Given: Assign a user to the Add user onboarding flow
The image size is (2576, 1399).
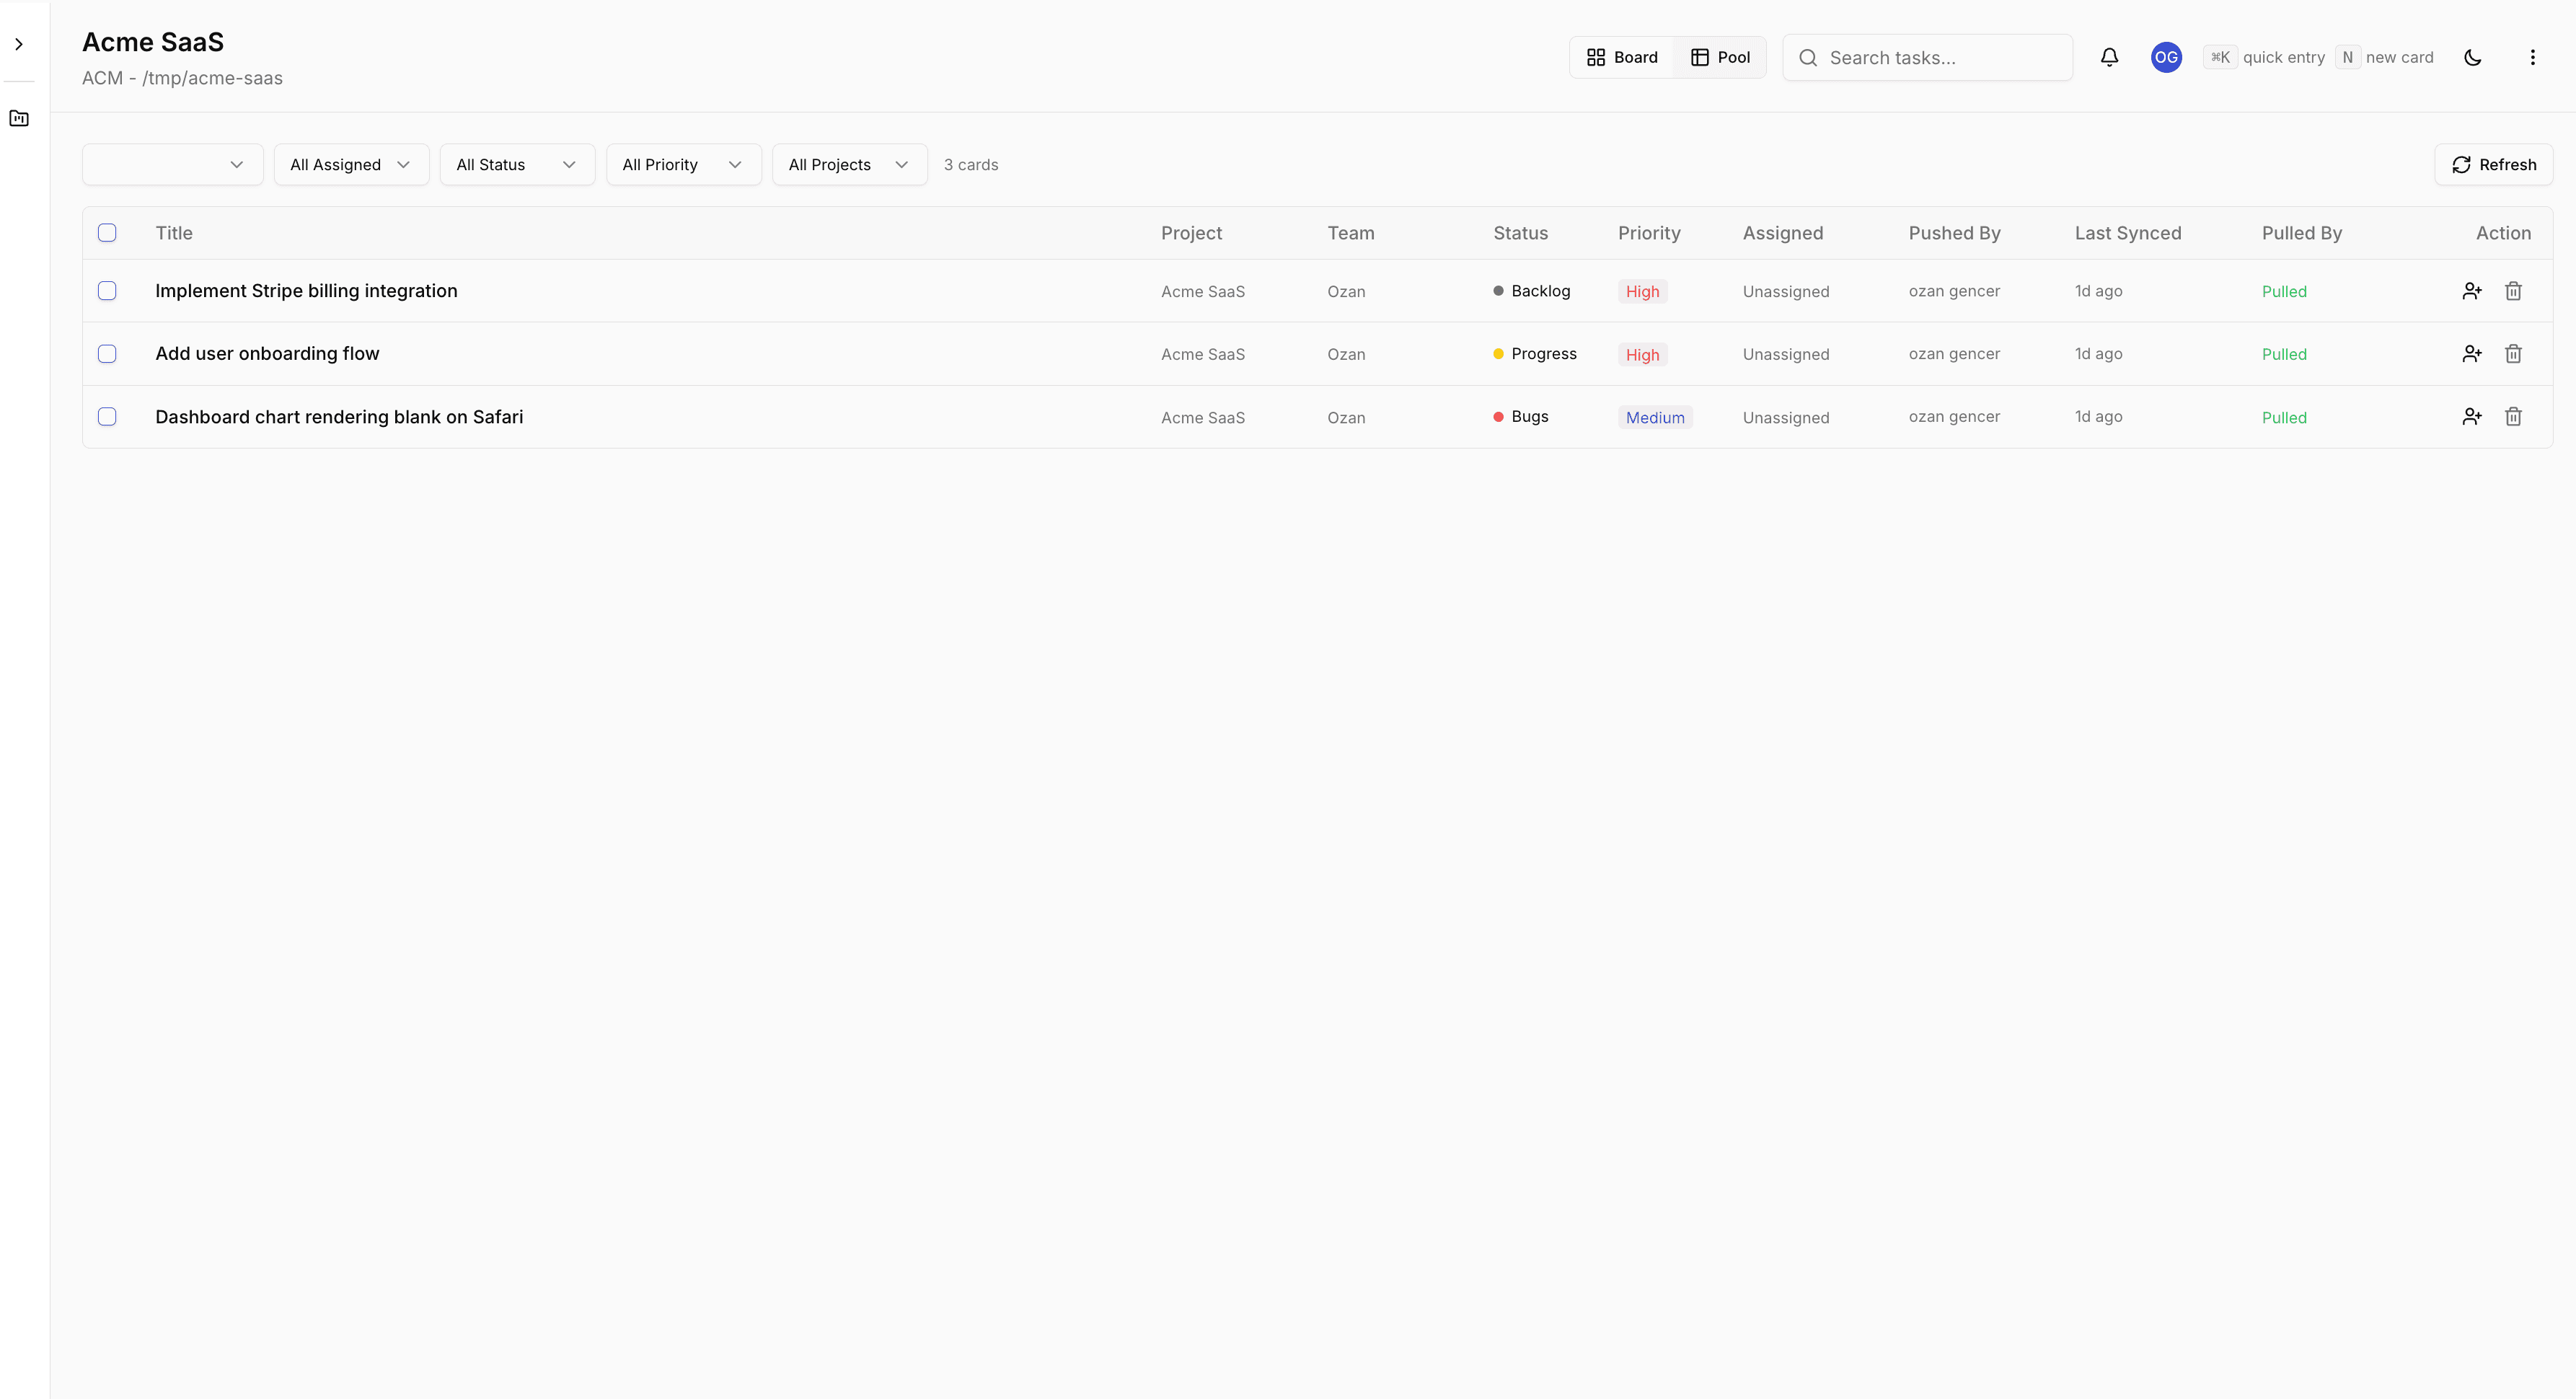Looking at the screenshot, I should 2471,354.
